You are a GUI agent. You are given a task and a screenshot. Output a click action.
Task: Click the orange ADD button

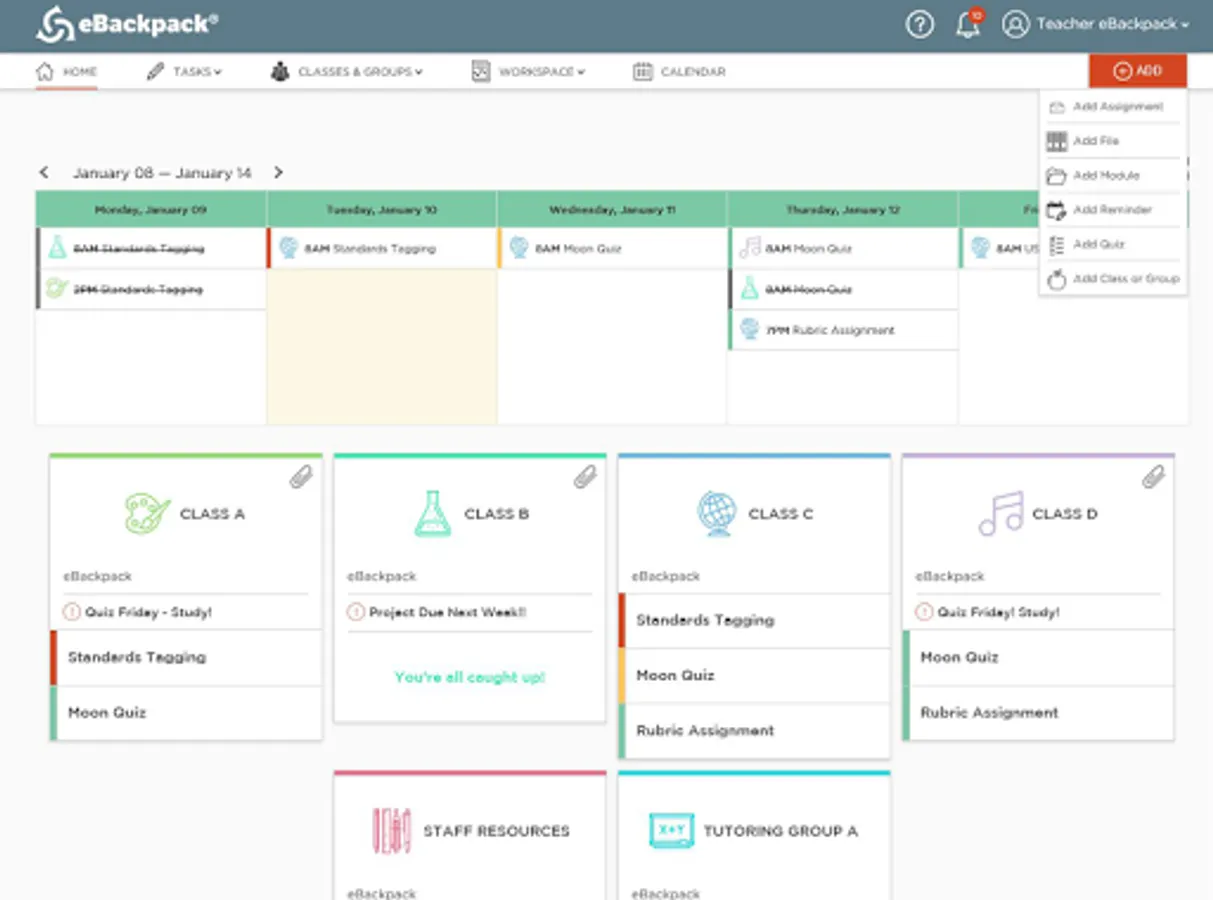1138,71
